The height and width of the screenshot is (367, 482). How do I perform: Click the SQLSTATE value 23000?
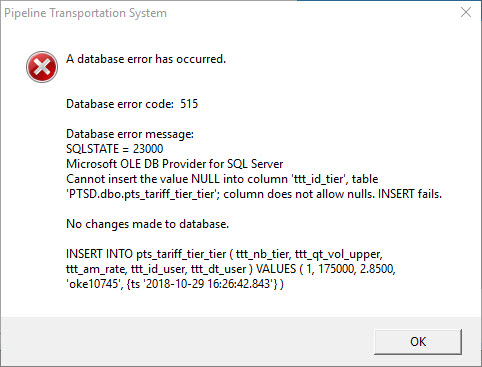(x=148, y=149)
